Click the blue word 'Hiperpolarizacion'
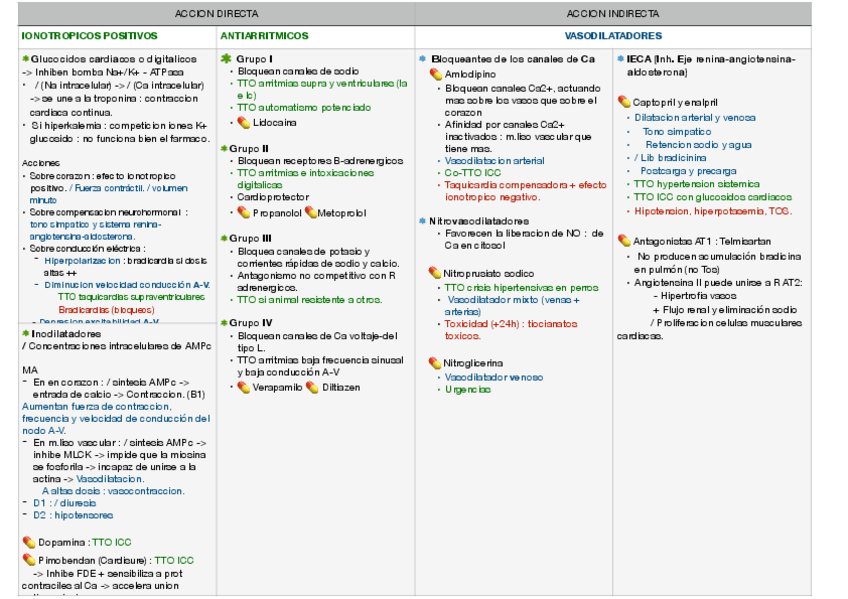 coord(82,261)
